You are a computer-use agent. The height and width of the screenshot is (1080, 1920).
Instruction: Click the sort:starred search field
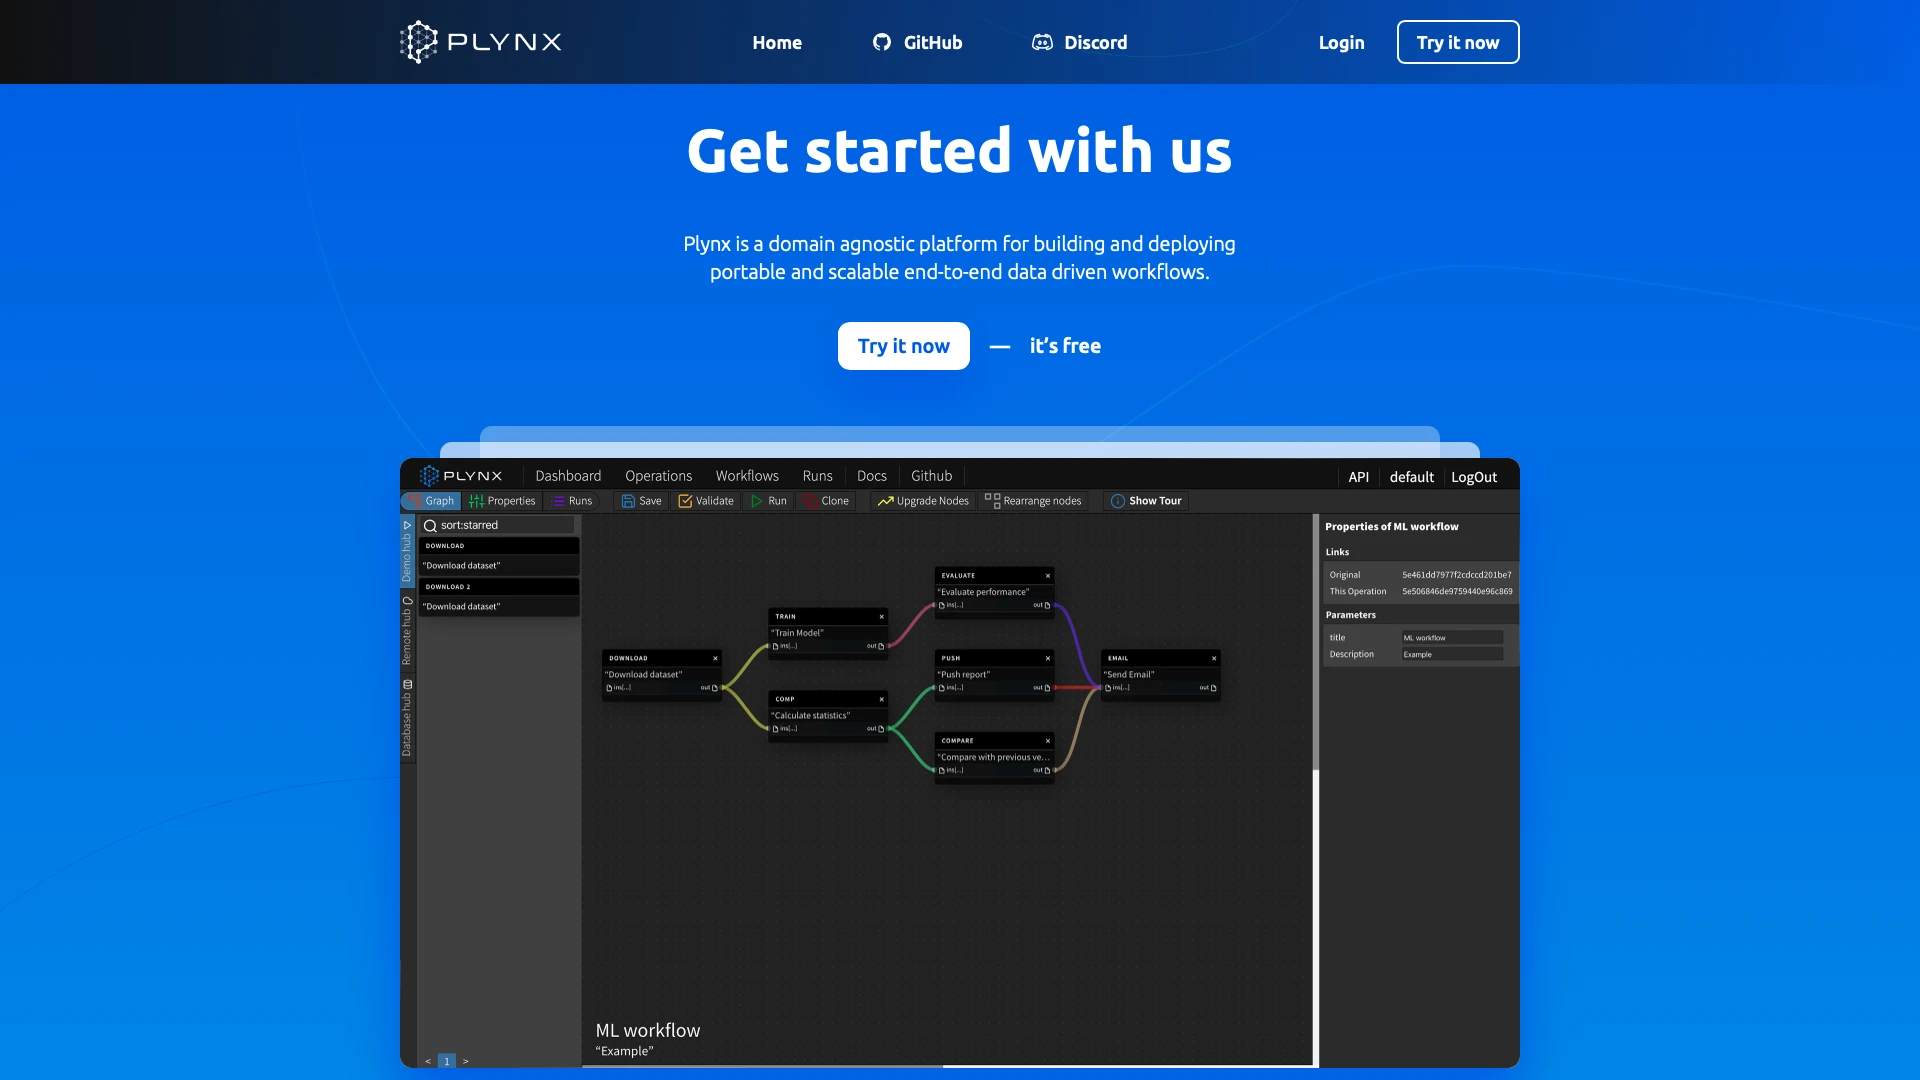click(x=498, y=525)
